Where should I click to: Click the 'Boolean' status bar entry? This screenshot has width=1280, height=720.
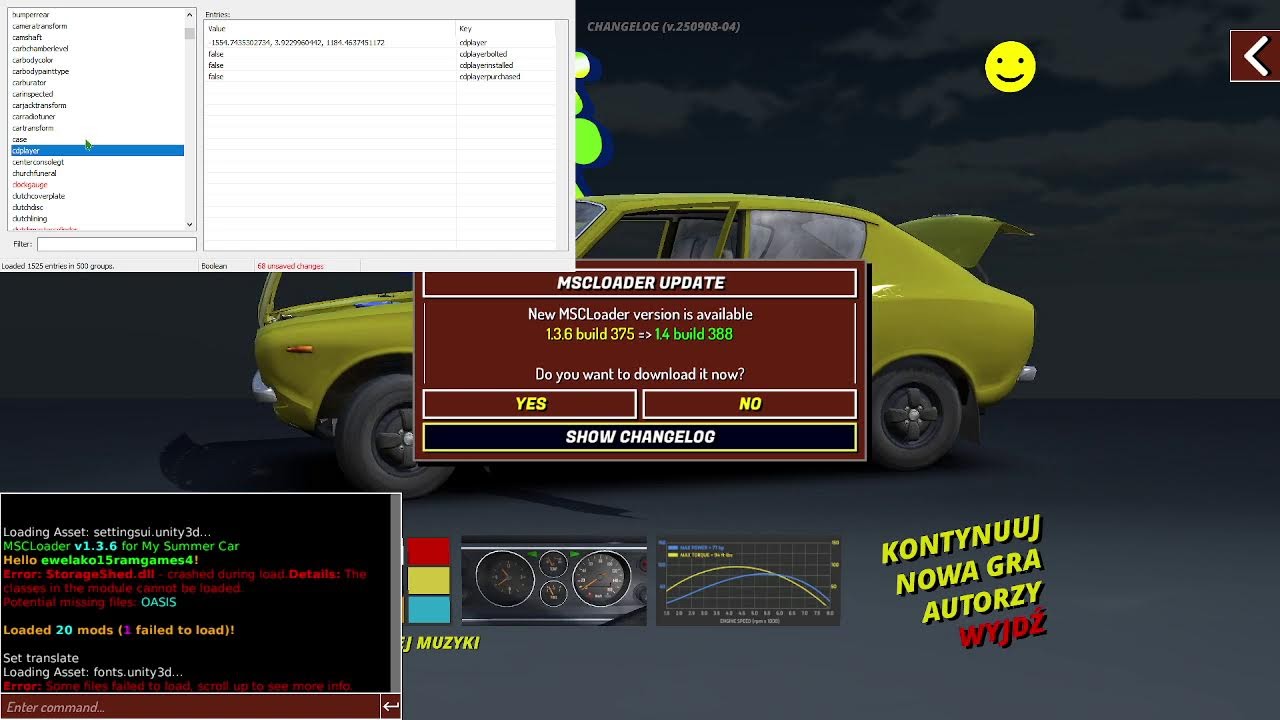(x=214, y=266)
